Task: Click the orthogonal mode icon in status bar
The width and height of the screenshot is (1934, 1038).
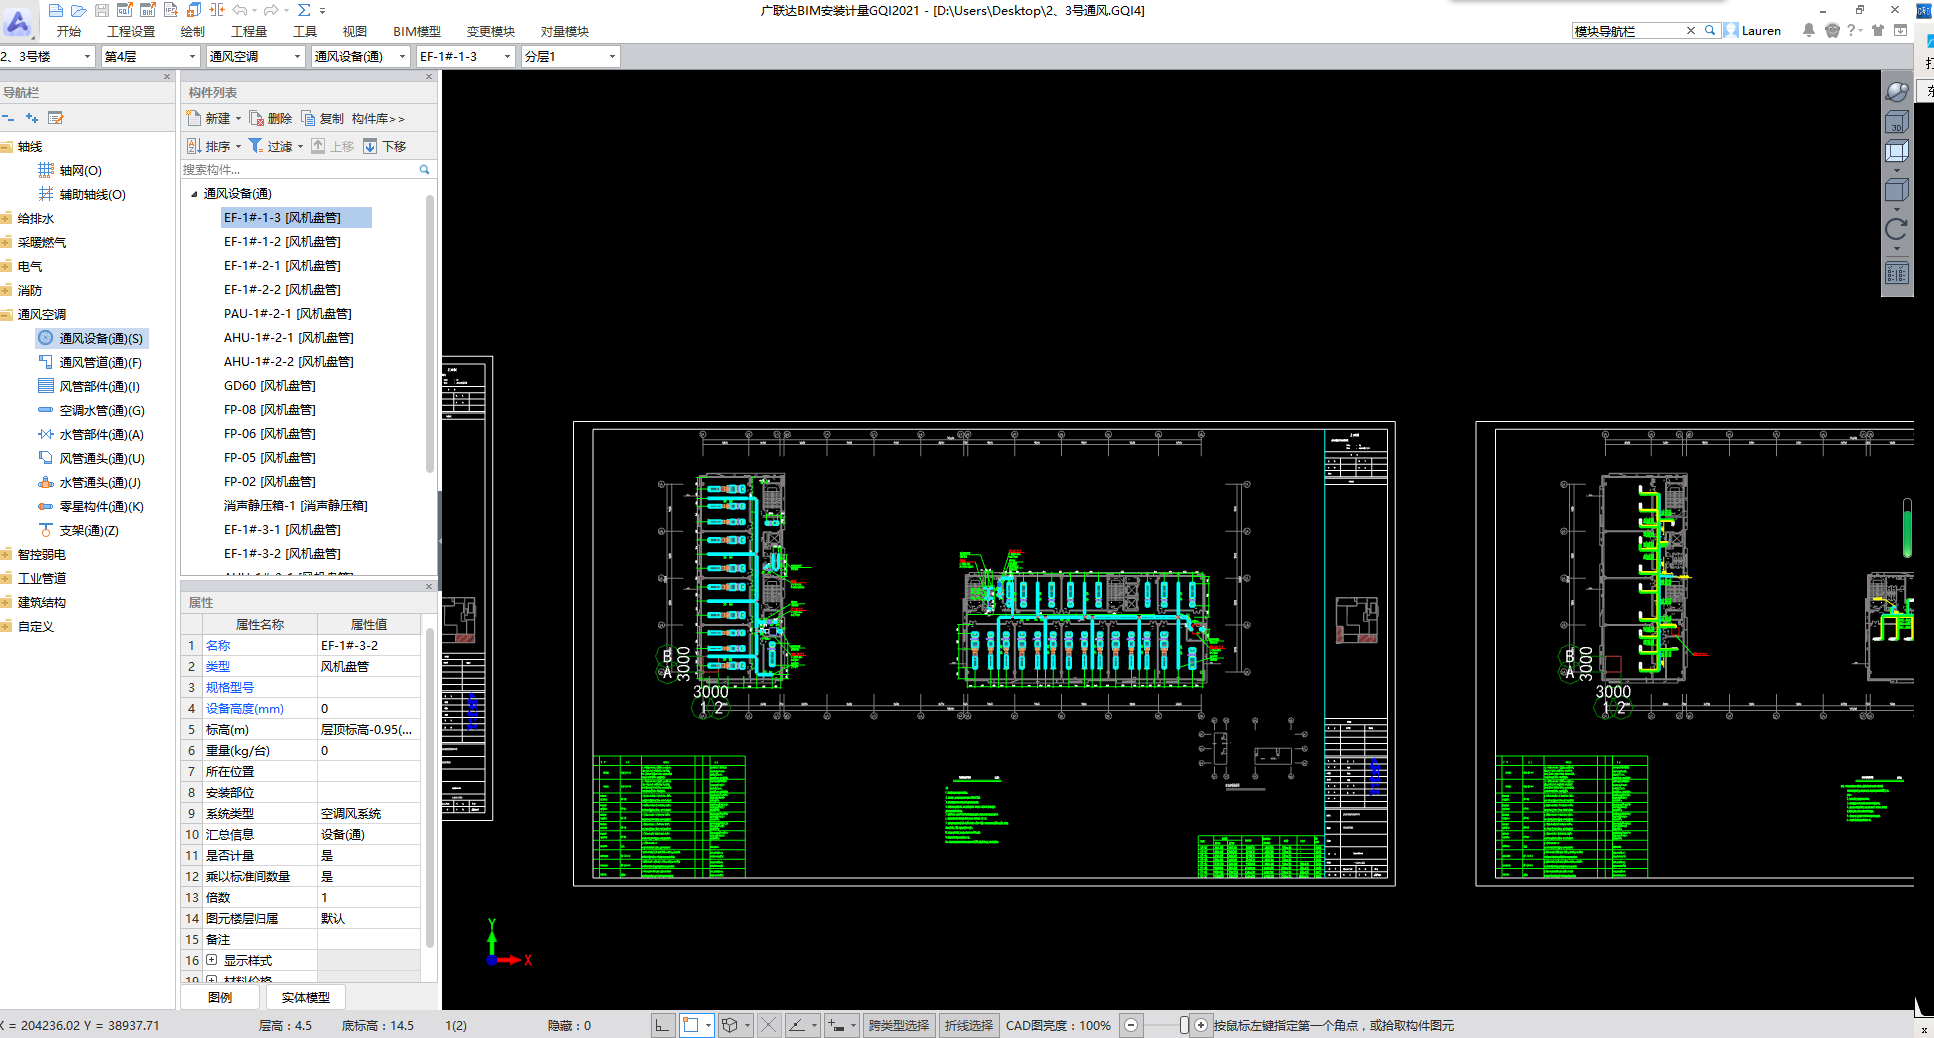Action: click(x=663, y=1025)
